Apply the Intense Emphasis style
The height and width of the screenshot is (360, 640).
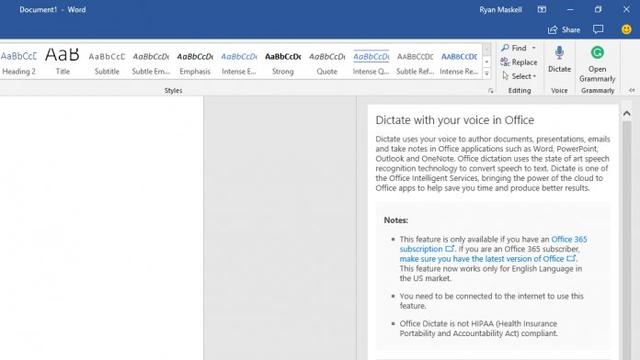tap(239, 62)
